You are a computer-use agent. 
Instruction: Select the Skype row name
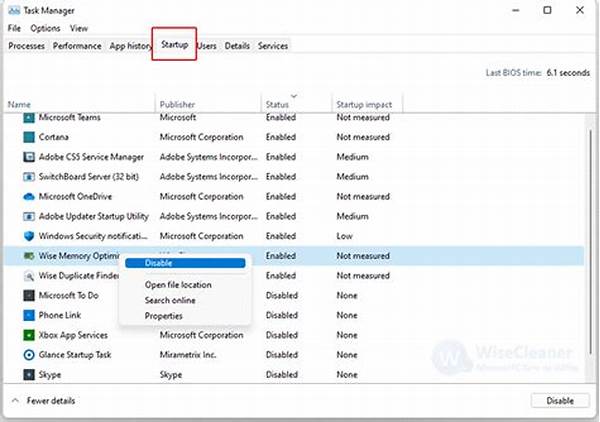pyautogui.click(x=50, y=375)
